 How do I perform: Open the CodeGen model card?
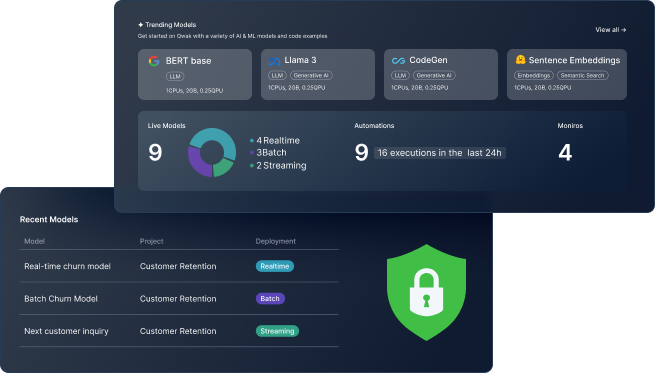[x=441, y=74]
